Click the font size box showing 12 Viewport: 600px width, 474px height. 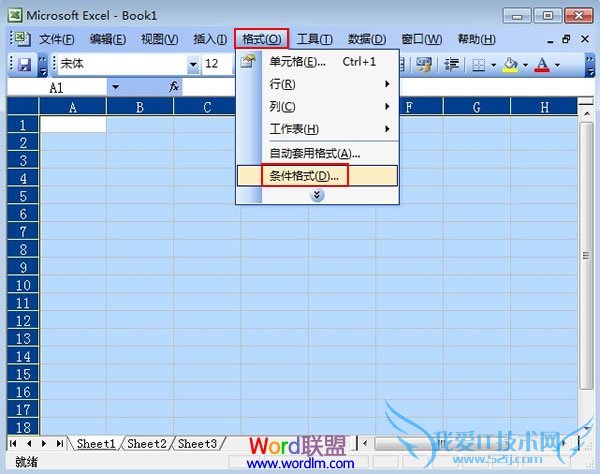tap(218, 64)
